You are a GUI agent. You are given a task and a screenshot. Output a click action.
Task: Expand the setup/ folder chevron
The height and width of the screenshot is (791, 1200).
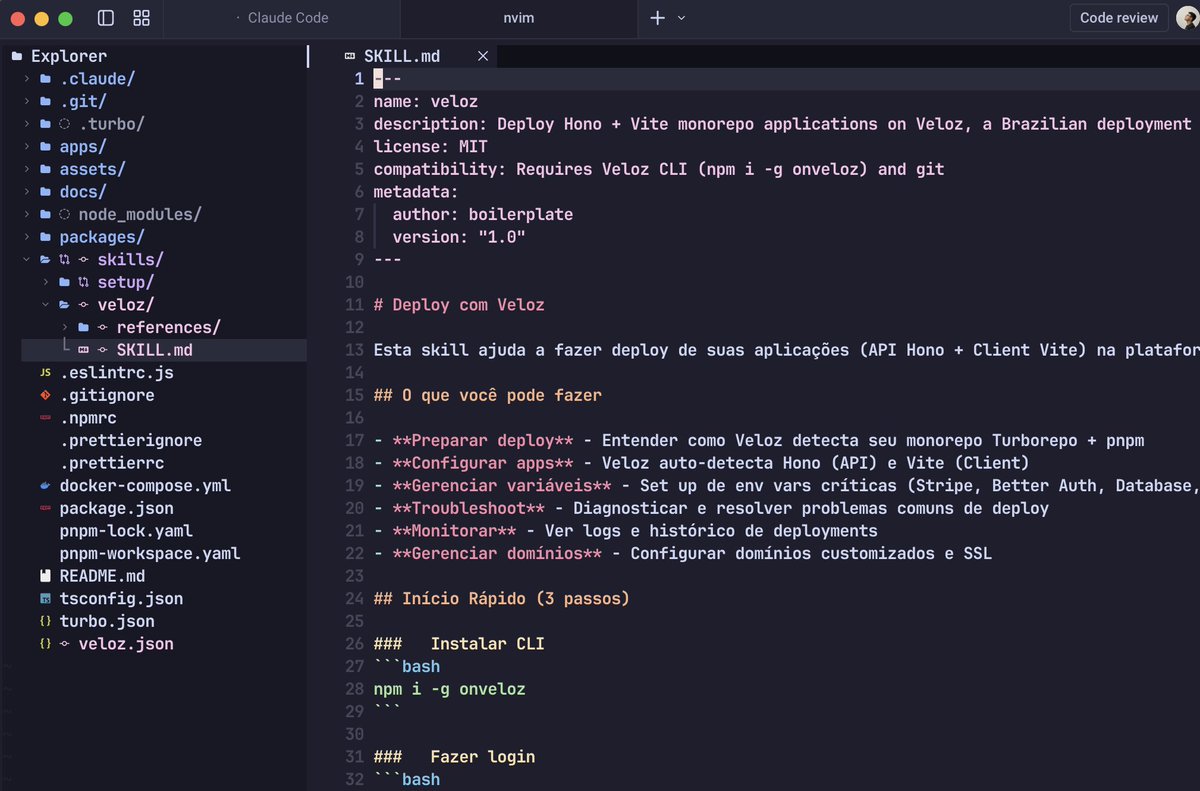point(46,282)
